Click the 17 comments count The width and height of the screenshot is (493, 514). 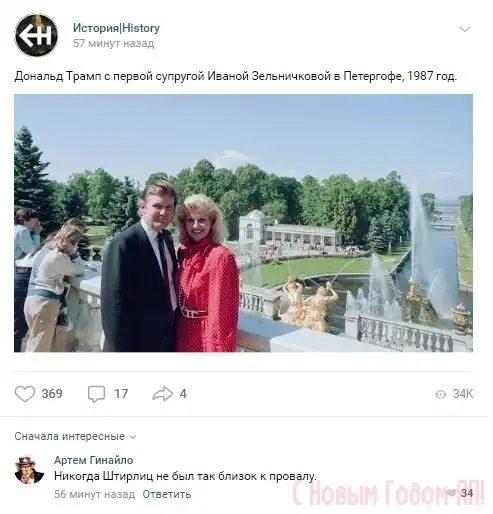pos(121,394)
